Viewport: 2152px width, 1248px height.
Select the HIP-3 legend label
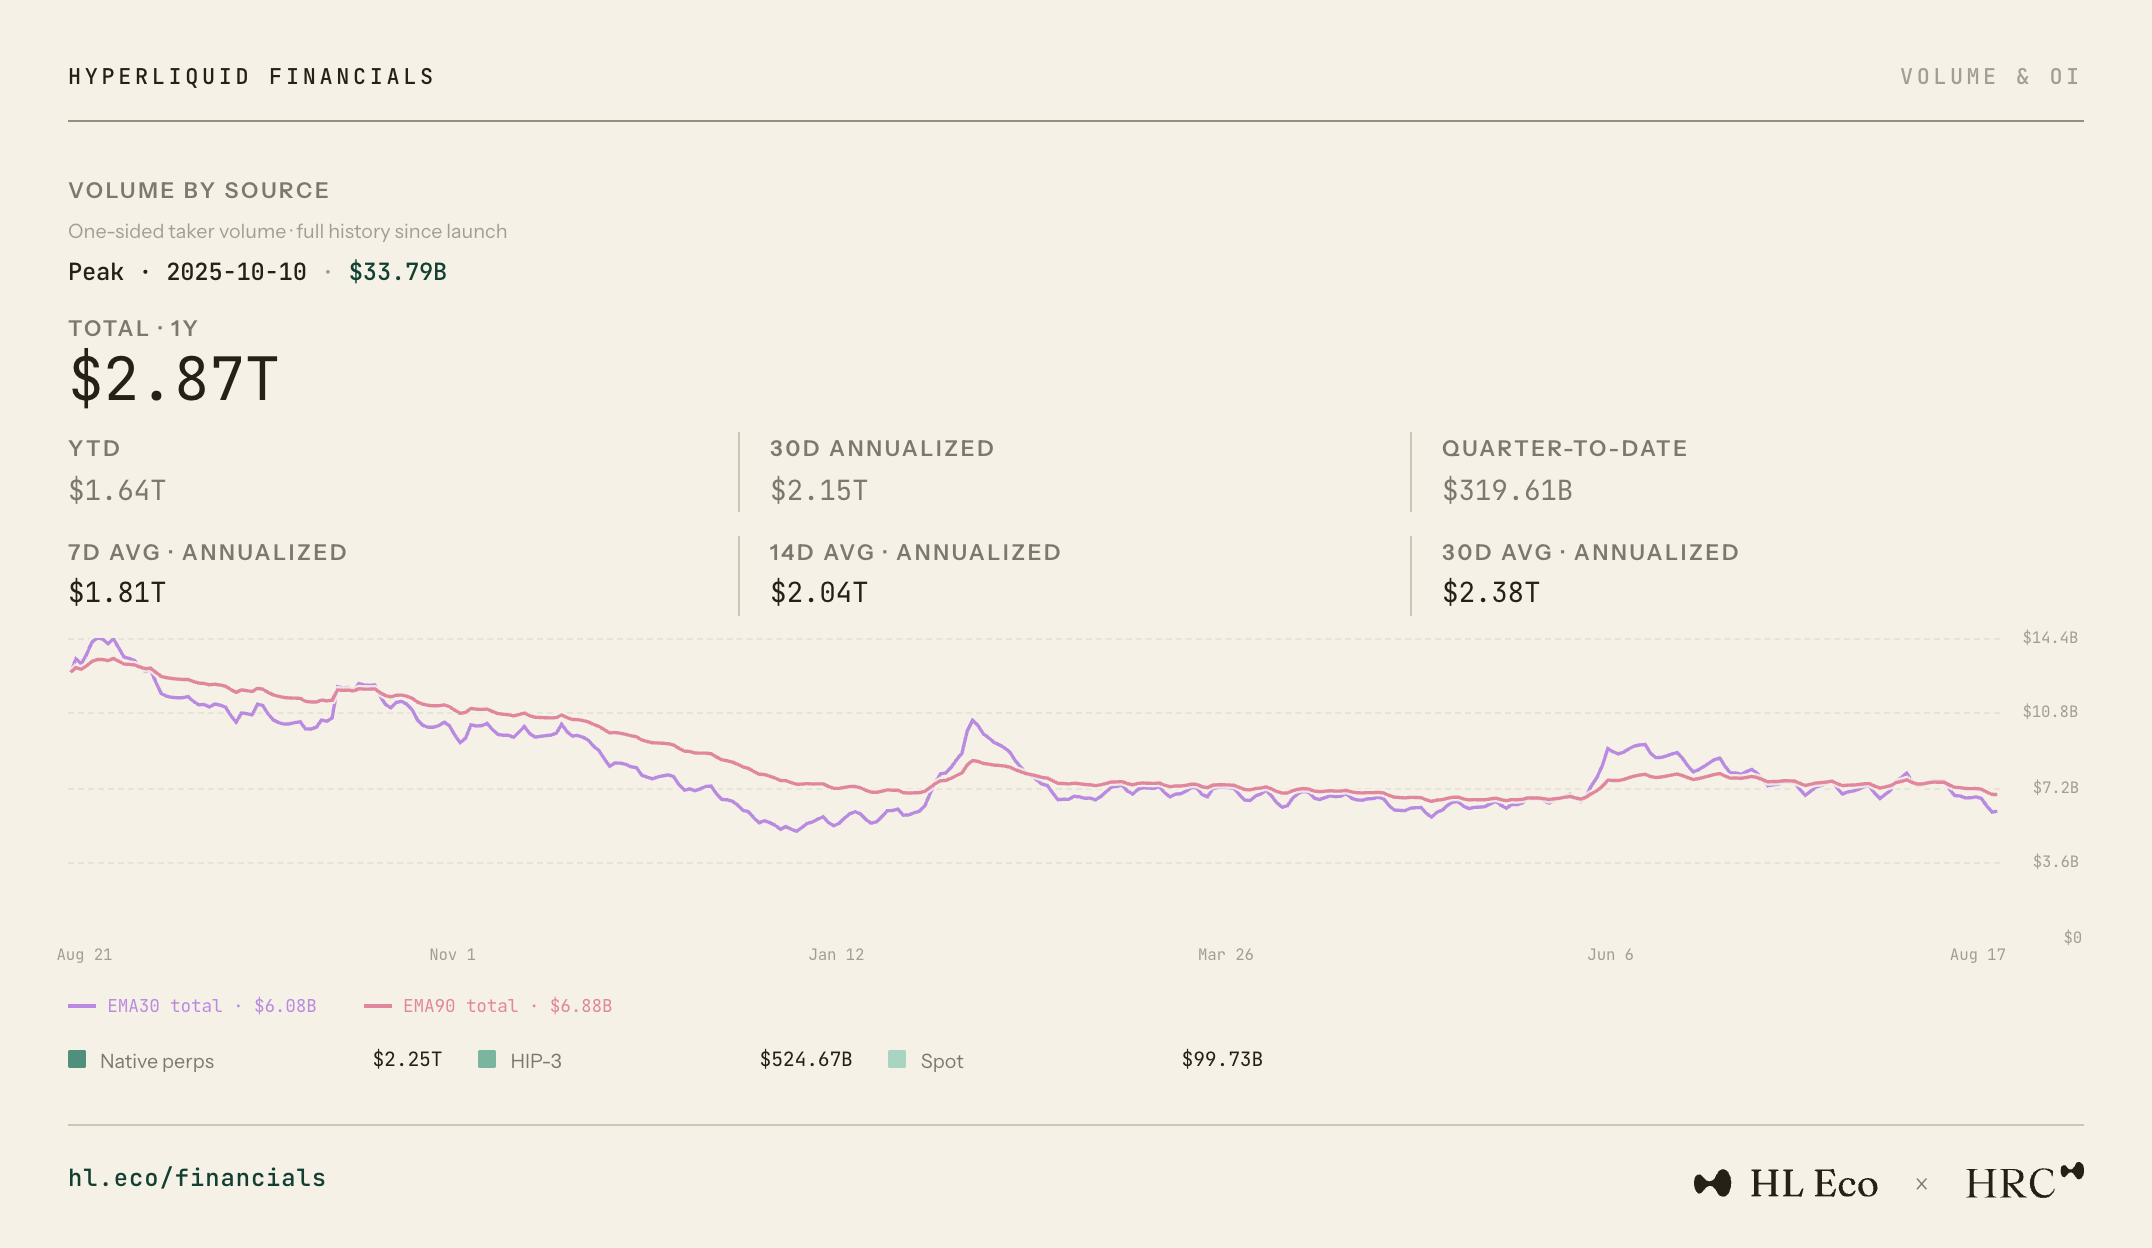(x=536, y=1061)
